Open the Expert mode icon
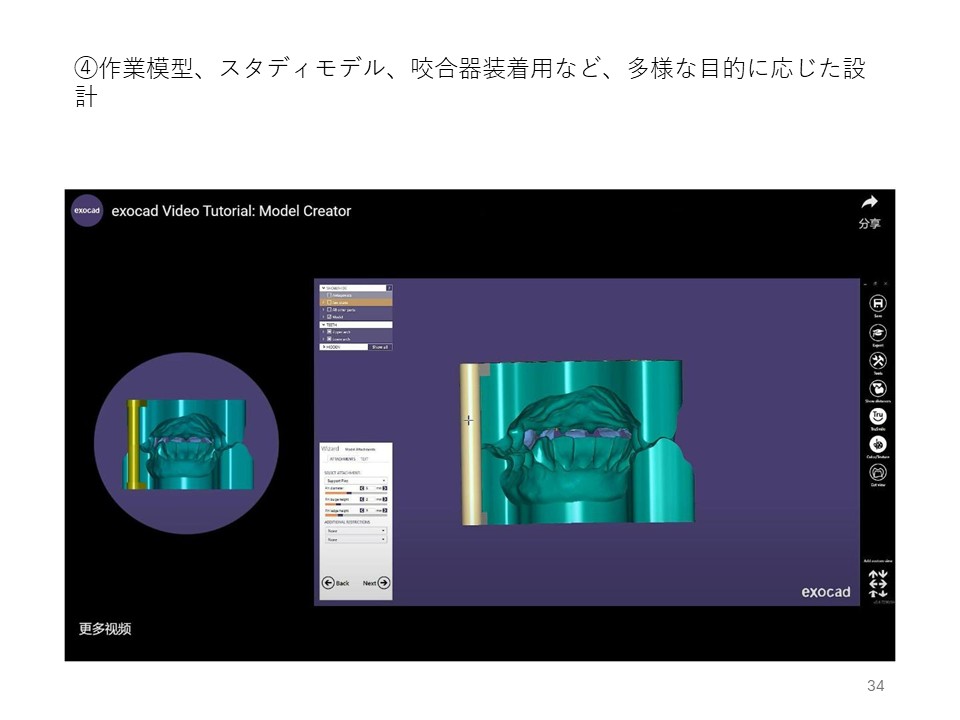 pyautogui.click(x=878, y=332)
